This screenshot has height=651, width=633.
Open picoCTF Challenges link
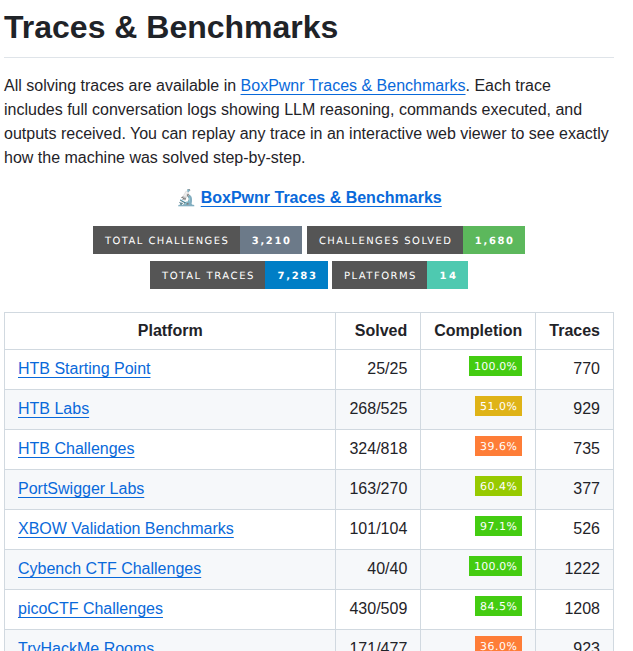90,608
